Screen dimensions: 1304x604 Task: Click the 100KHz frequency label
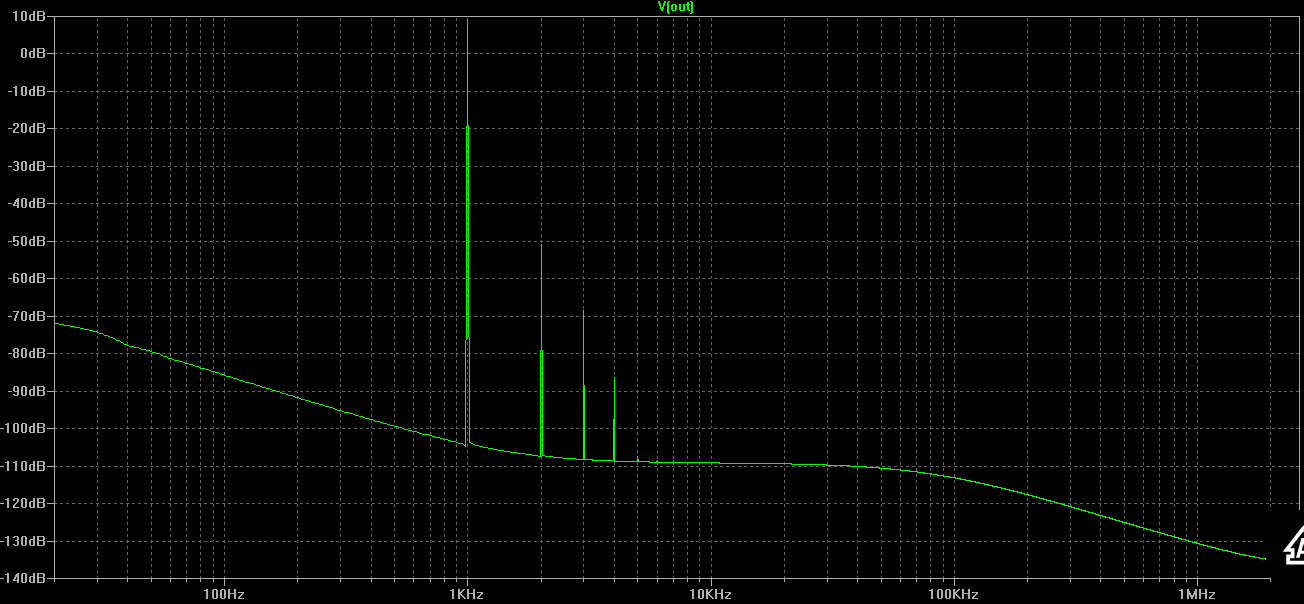(x=954, y=594)
